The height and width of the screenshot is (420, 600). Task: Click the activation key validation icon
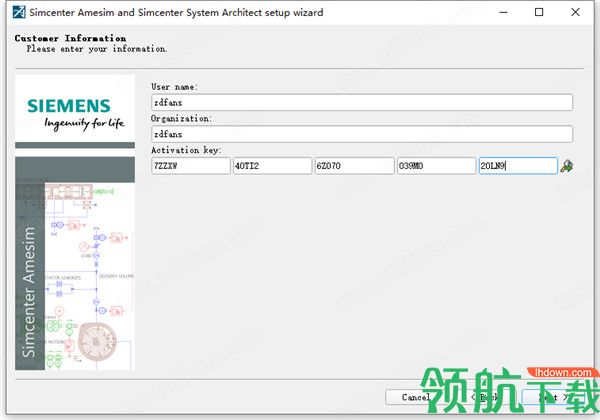tap(566, 166)
